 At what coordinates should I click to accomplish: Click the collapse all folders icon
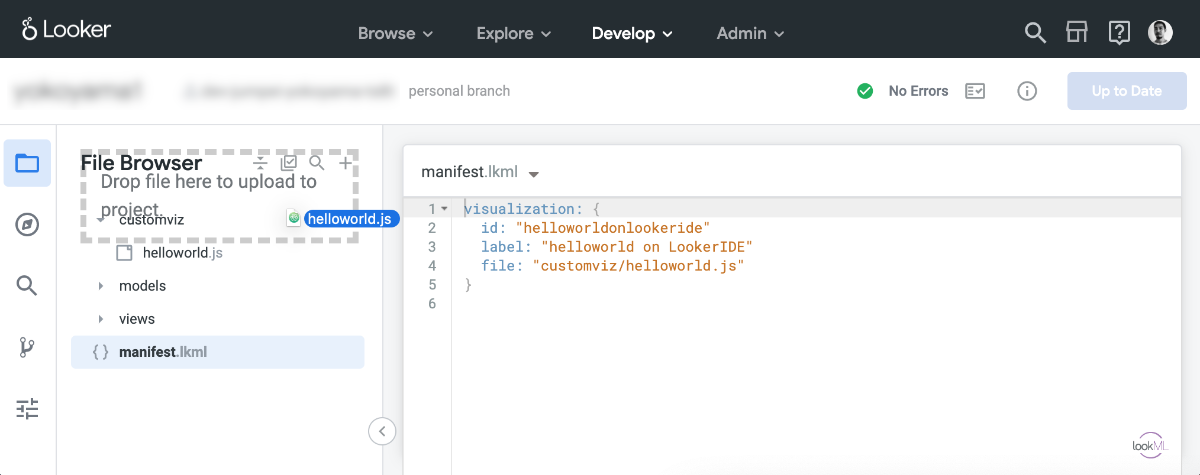(260, 162)
